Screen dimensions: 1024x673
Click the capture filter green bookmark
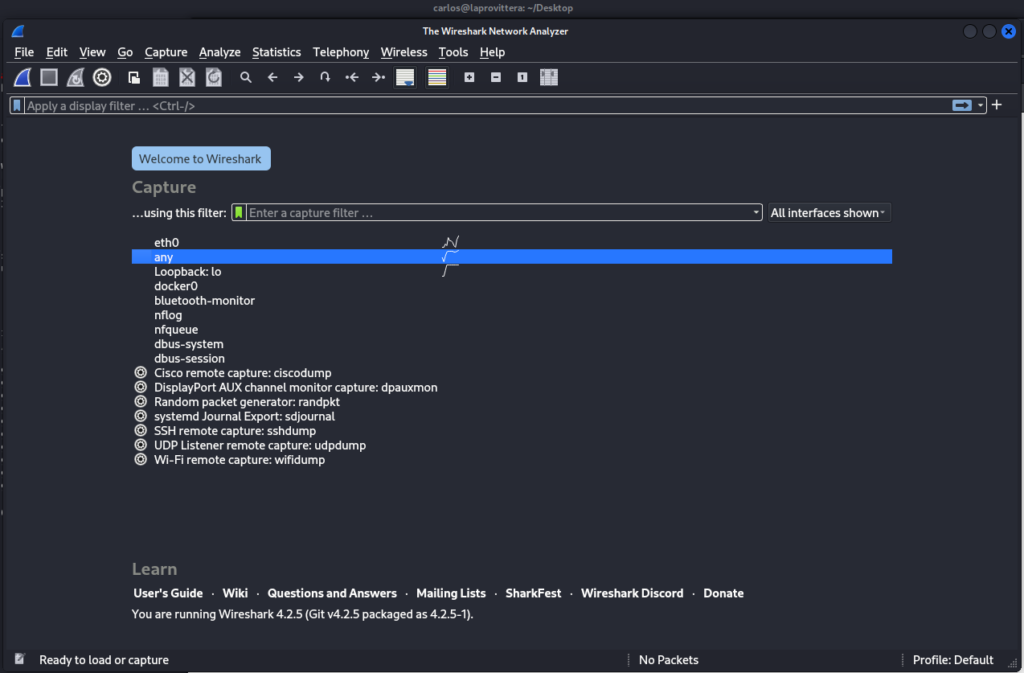(239, 213)
